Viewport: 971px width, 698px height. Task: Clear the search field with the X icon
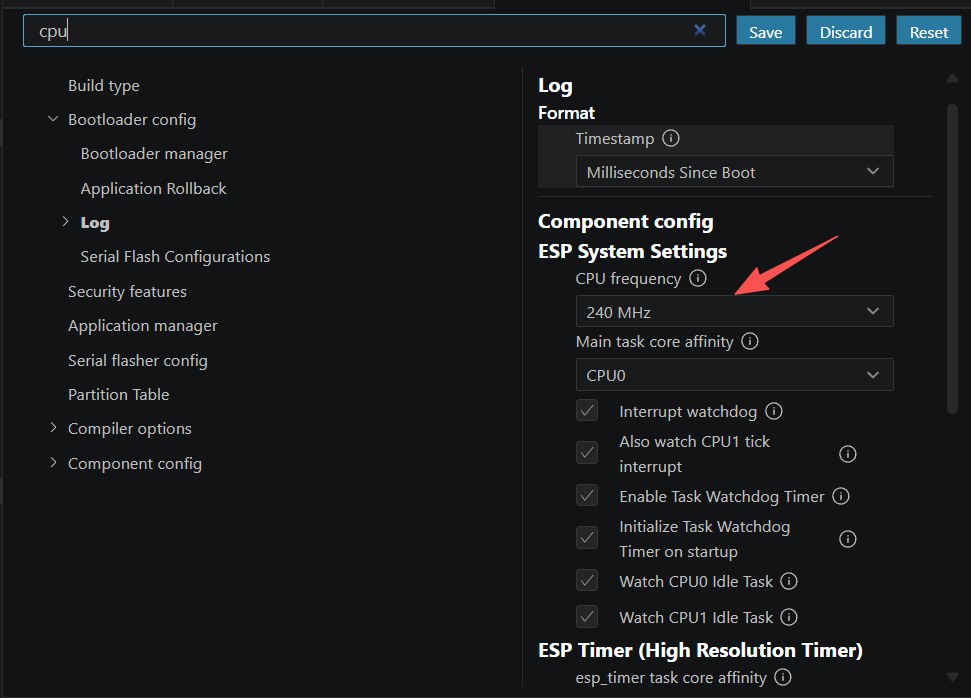[x=700, y=30]
